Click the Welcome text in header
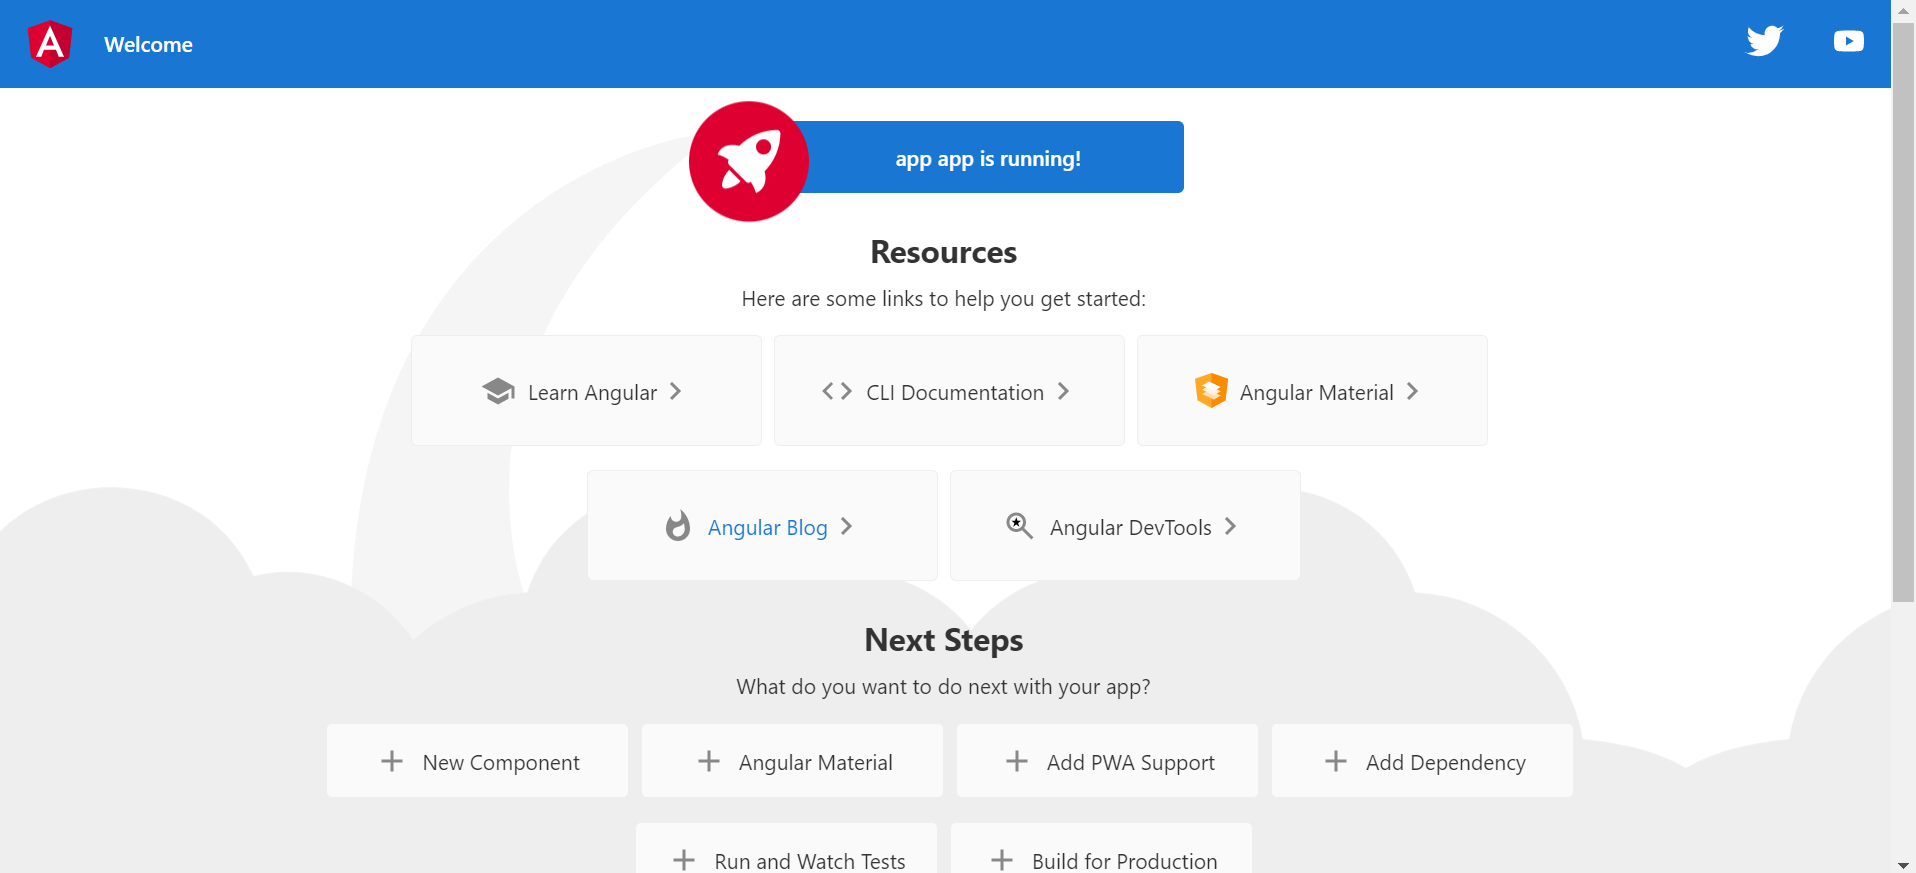The image size is (1916, 873). tap(148, 45)
